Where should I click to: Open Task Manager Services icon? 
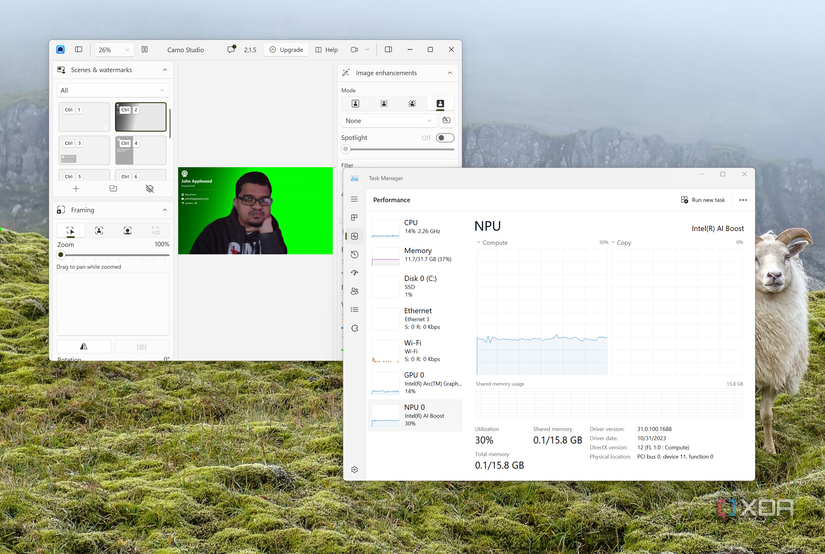click(x=355, y=328)
